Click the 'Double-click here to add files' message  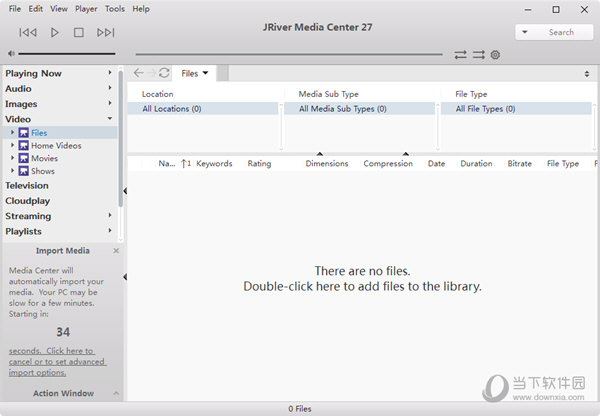pyautogui.click(x=362, y=286)
